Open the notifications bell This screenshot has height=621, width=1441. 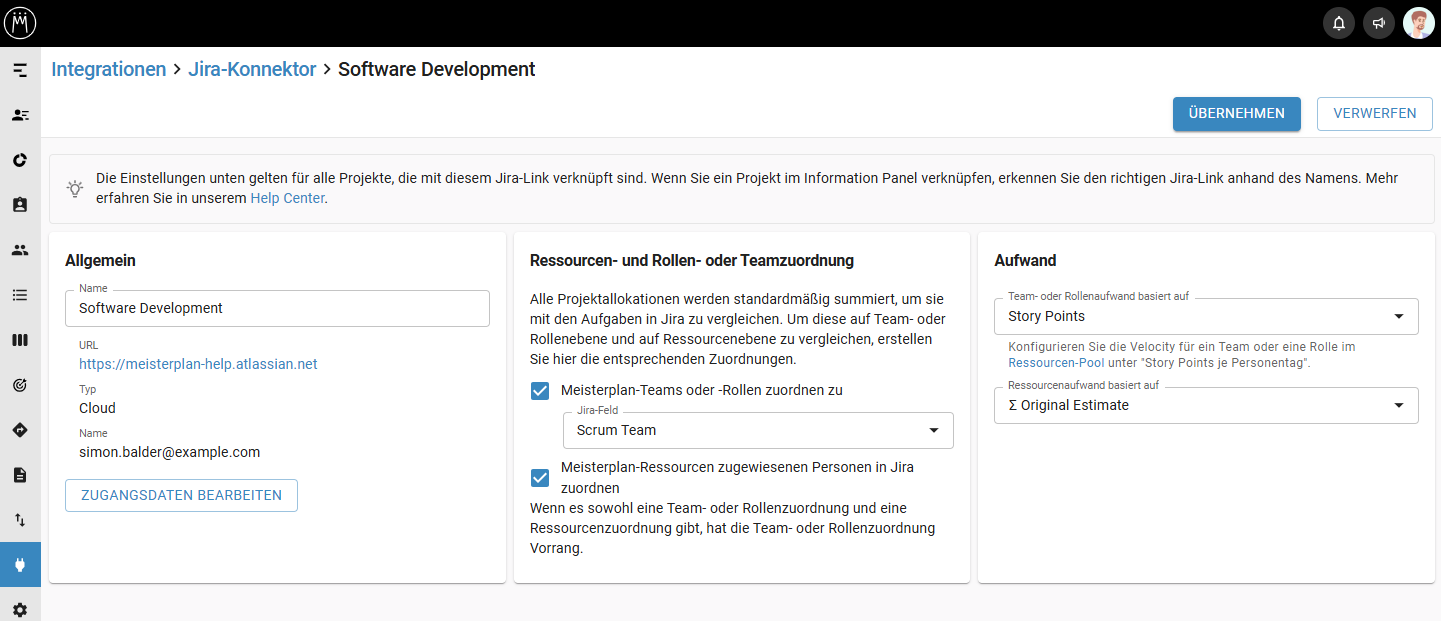[1339, 23]
